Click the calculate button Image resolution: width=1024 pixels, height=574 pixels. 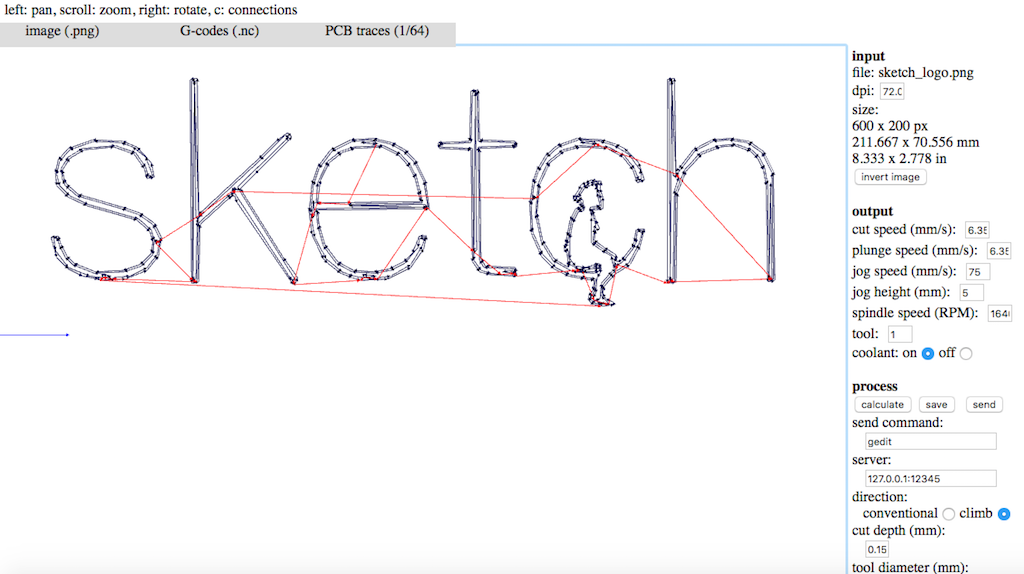[x=882, y=404]
